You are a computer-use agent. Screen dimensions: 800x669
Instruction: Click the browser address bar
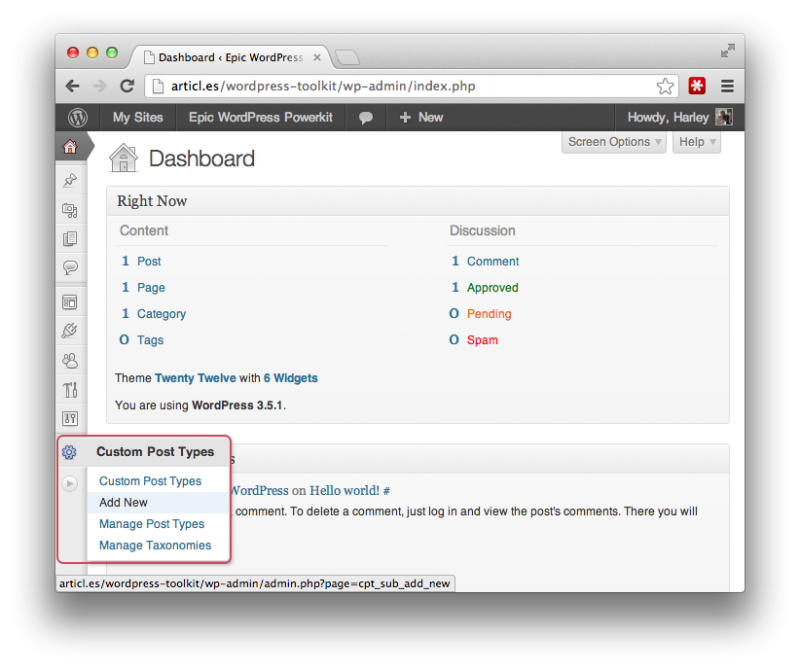[x=412, y=86]
